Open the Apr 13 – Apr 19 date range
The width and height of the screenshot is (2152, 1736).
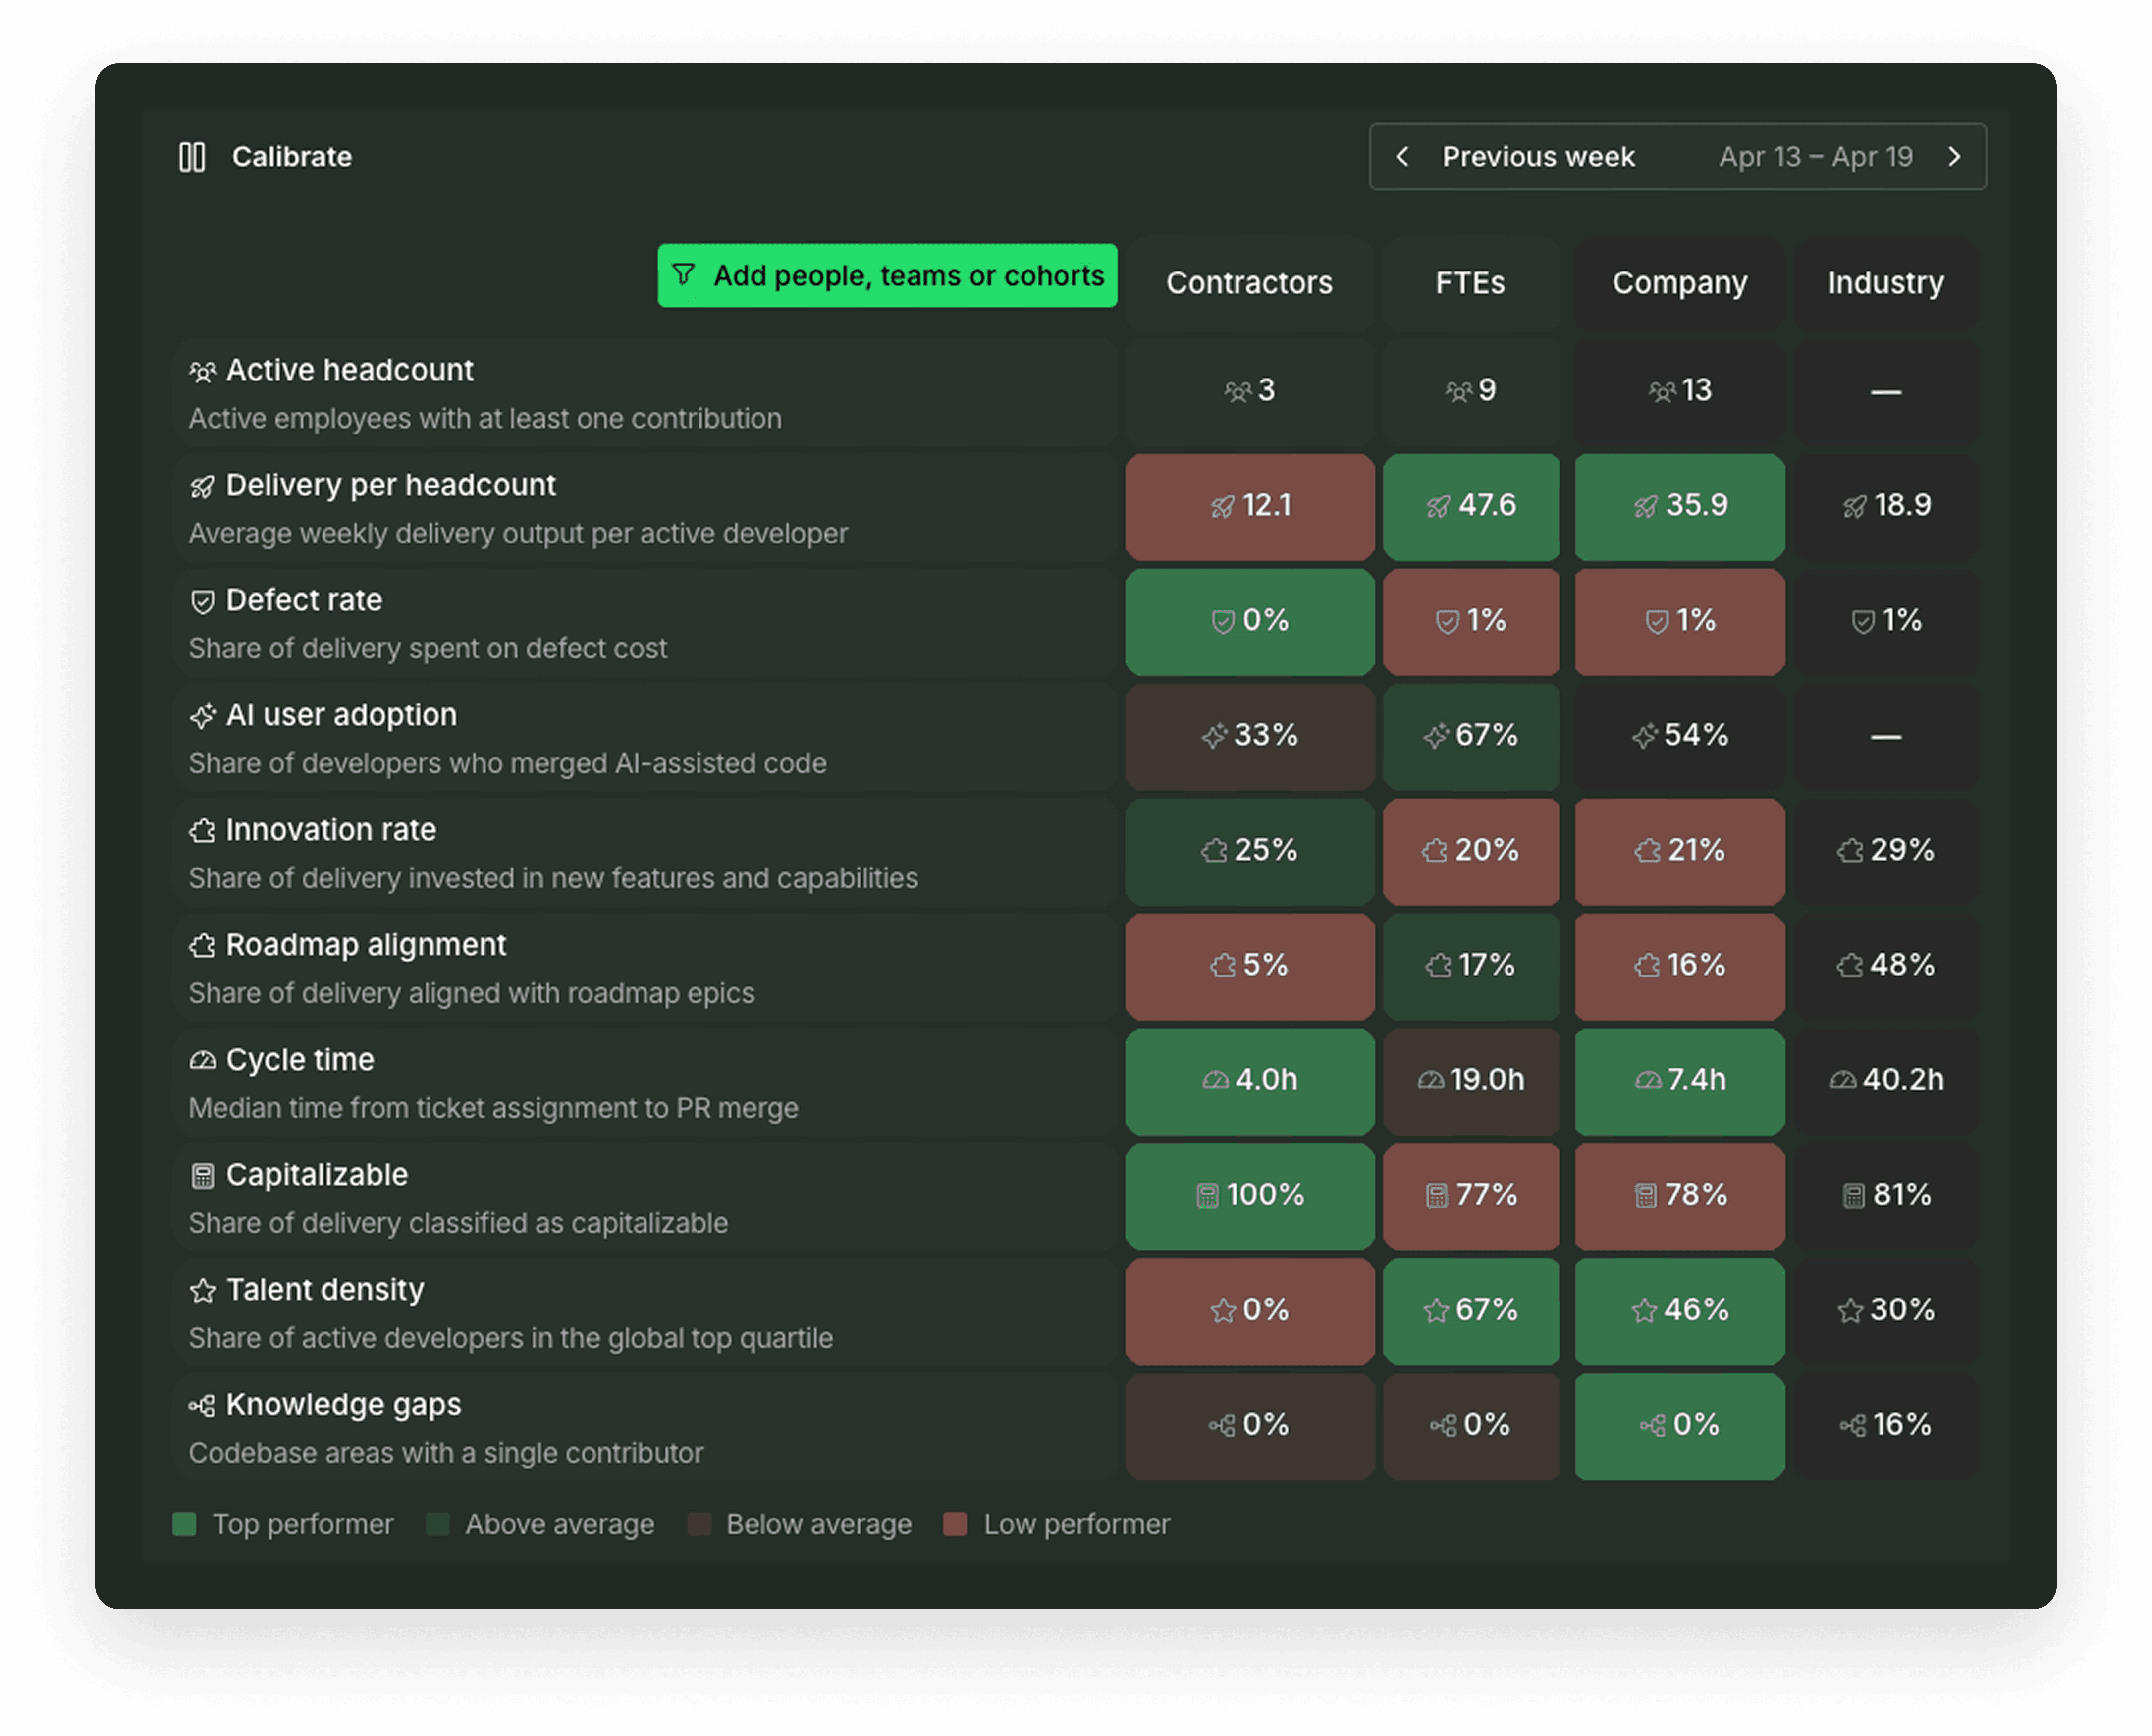coord(1815,157)
